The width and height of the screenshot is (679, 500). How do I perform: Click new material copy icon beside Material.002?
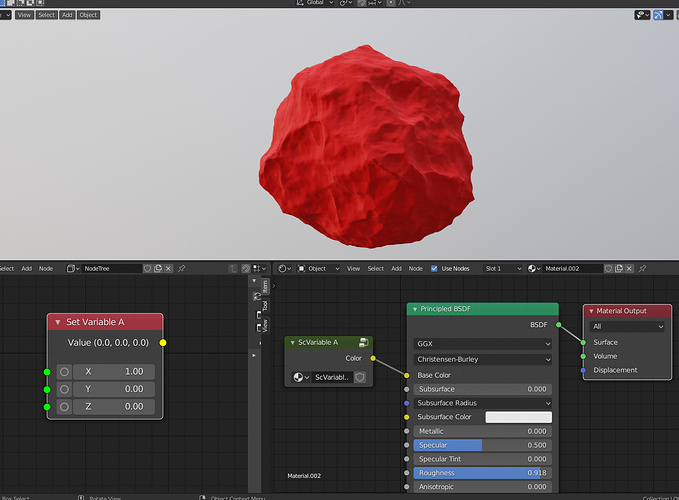619,268
